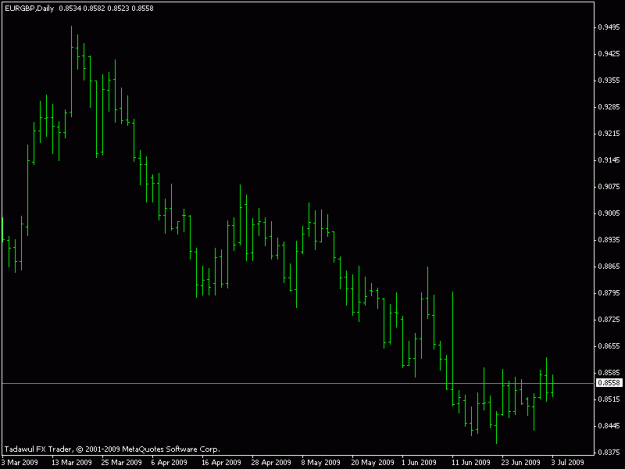
Task: Click the 0.9285 price axis label
Action: coord(609,107)
